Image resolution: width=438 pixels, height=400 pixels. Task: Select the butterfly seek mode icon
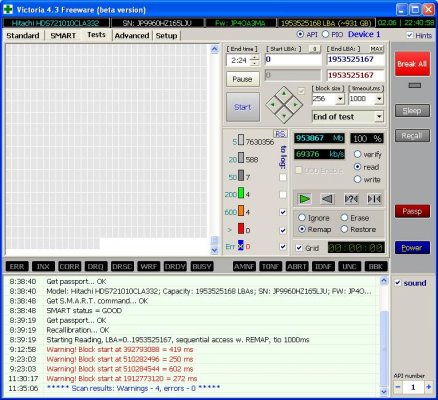(374, 199)
